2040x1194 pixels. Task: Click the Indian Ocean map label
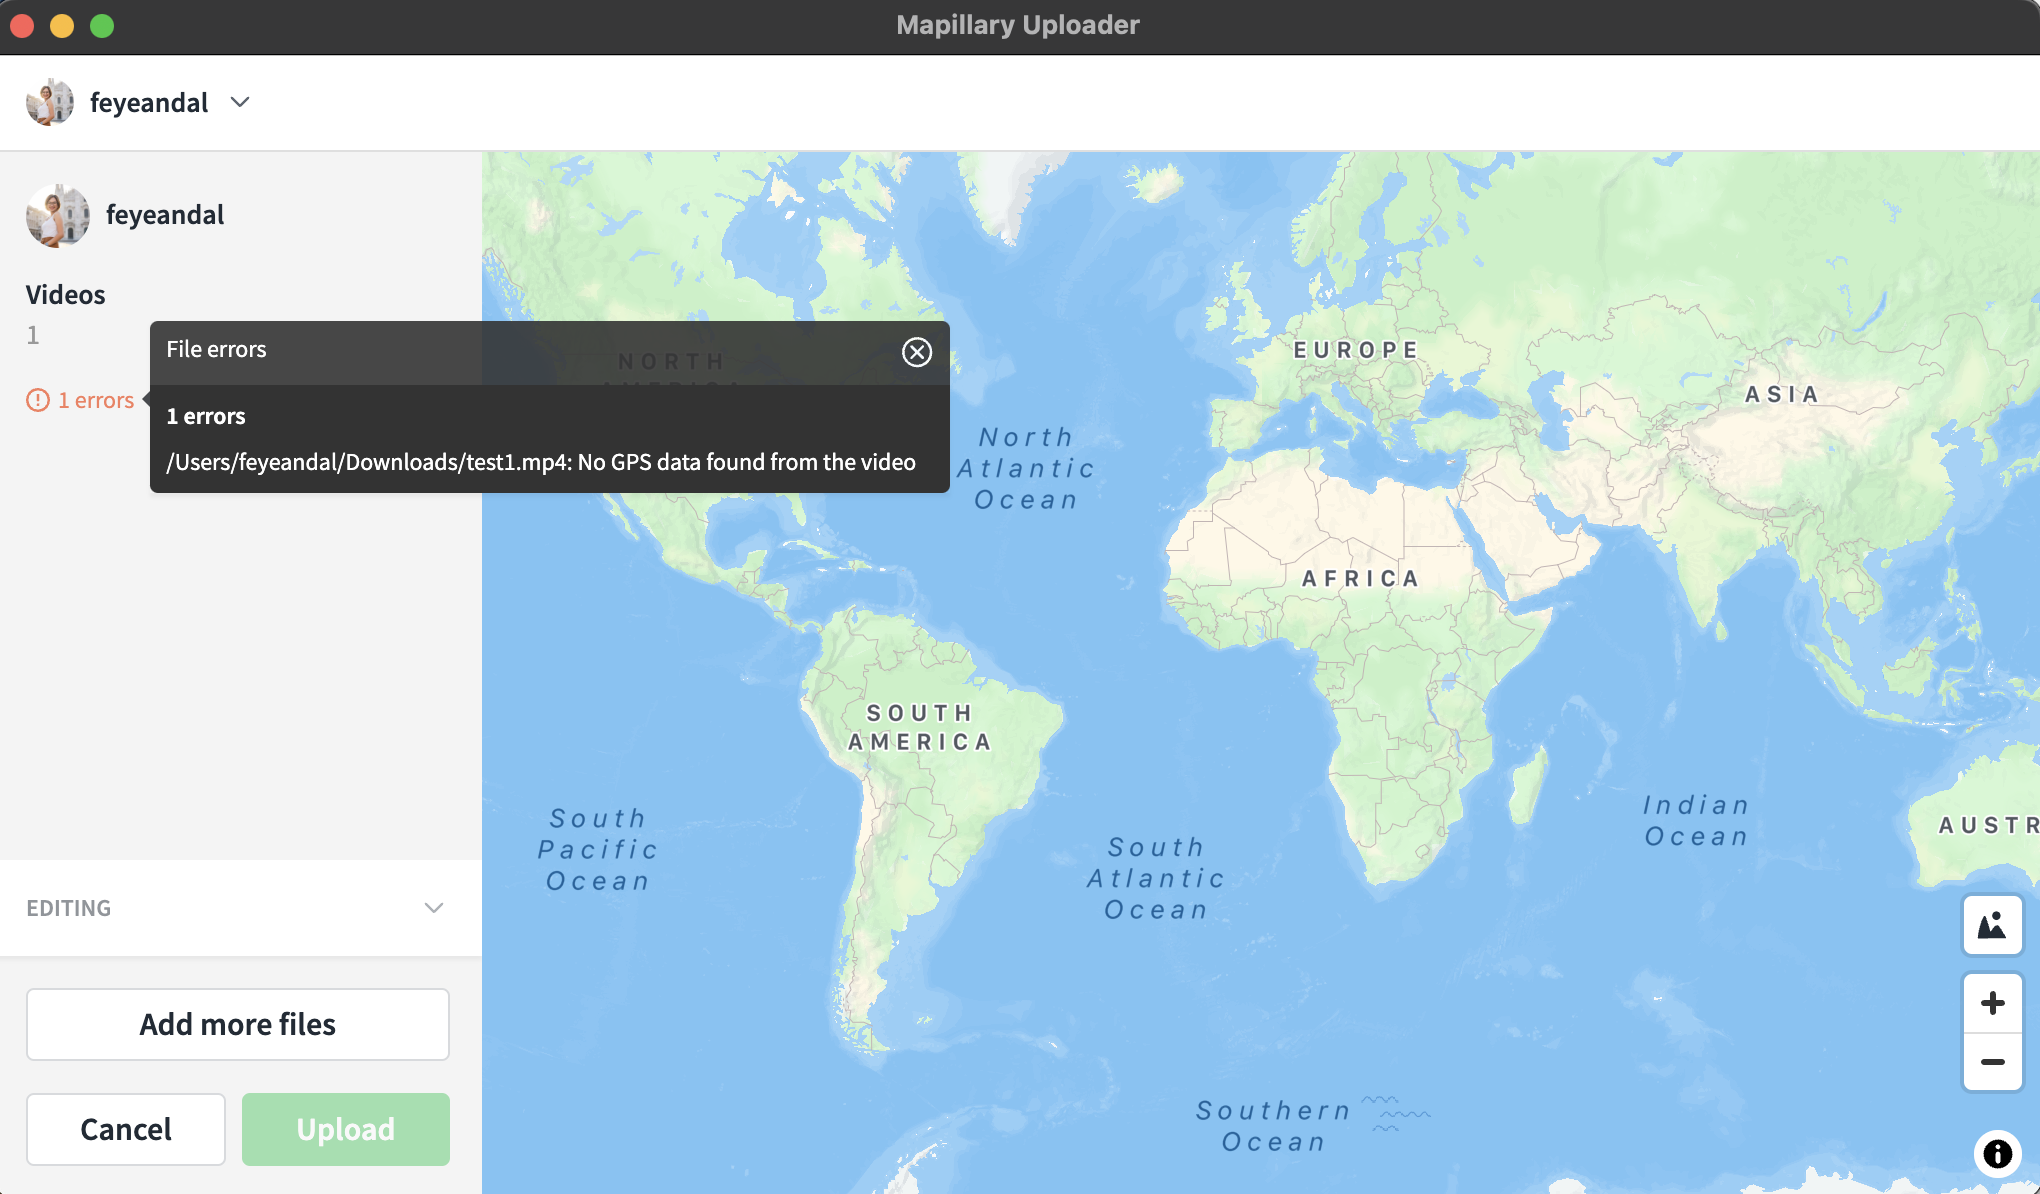tap(1696, 820)
